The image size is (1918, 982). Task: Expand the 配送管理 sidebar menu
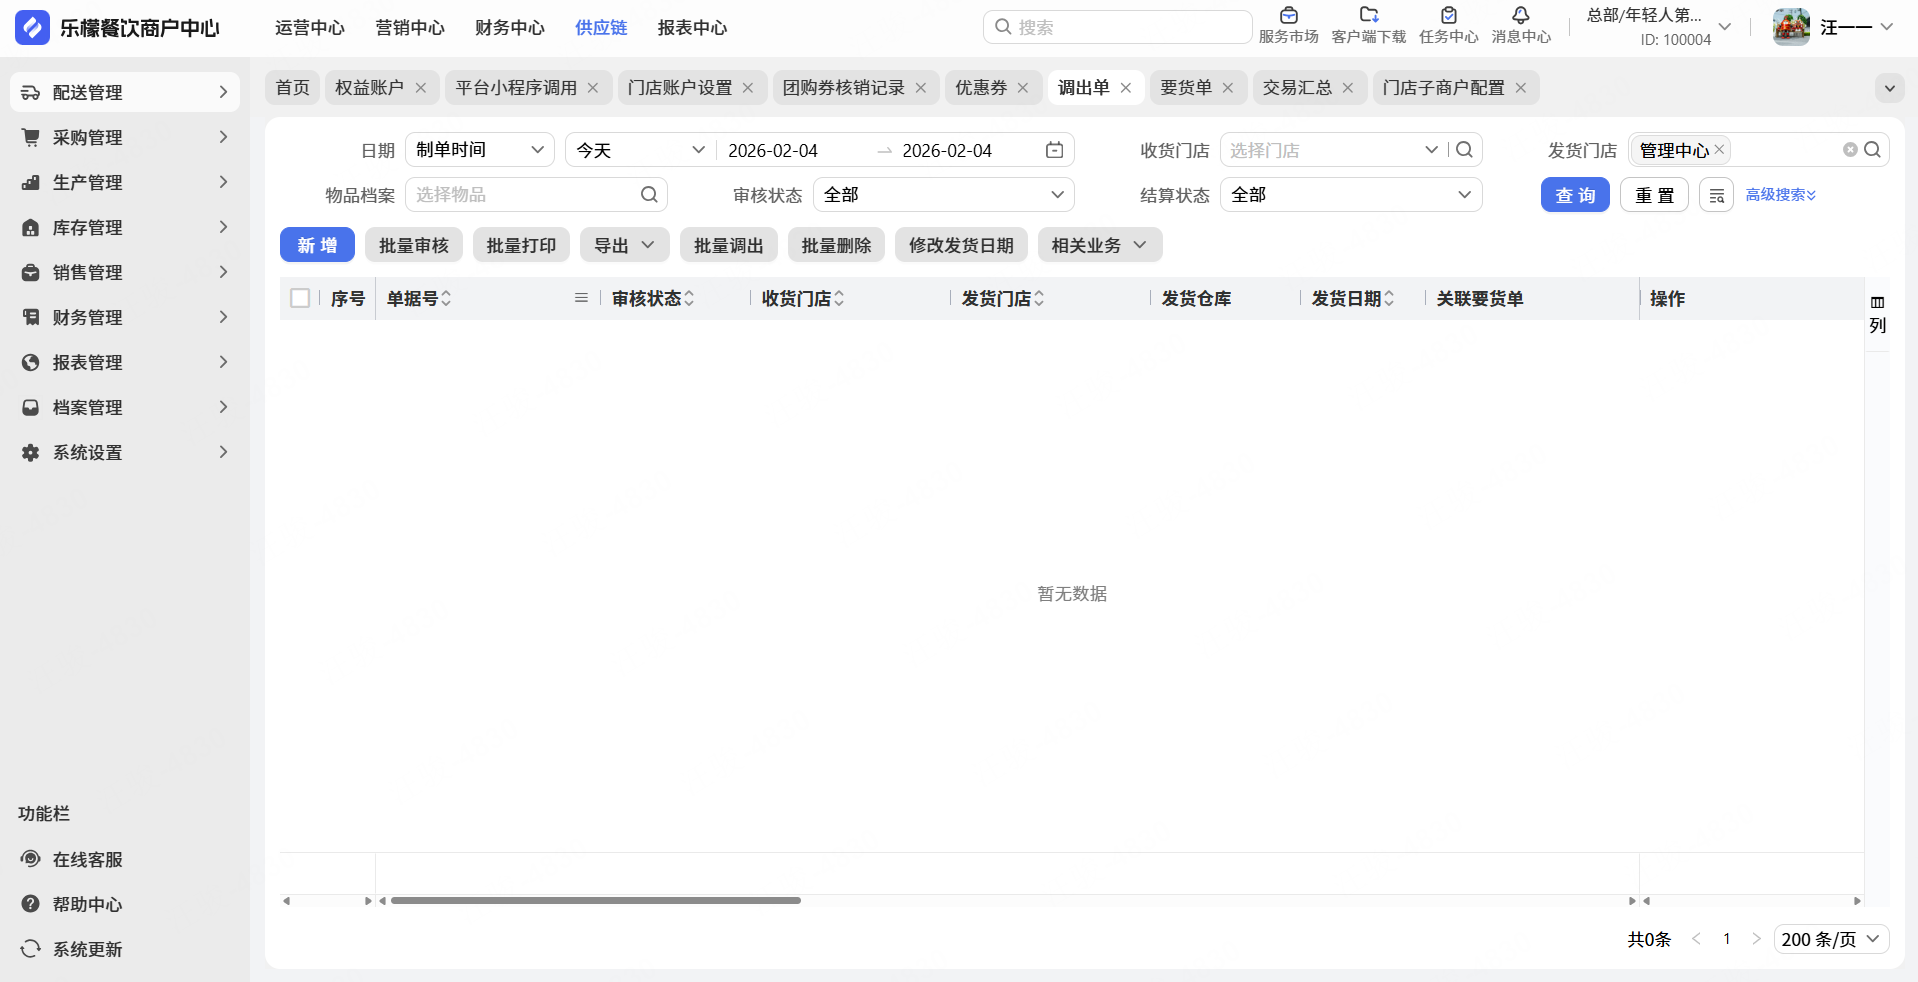point(125,92)
